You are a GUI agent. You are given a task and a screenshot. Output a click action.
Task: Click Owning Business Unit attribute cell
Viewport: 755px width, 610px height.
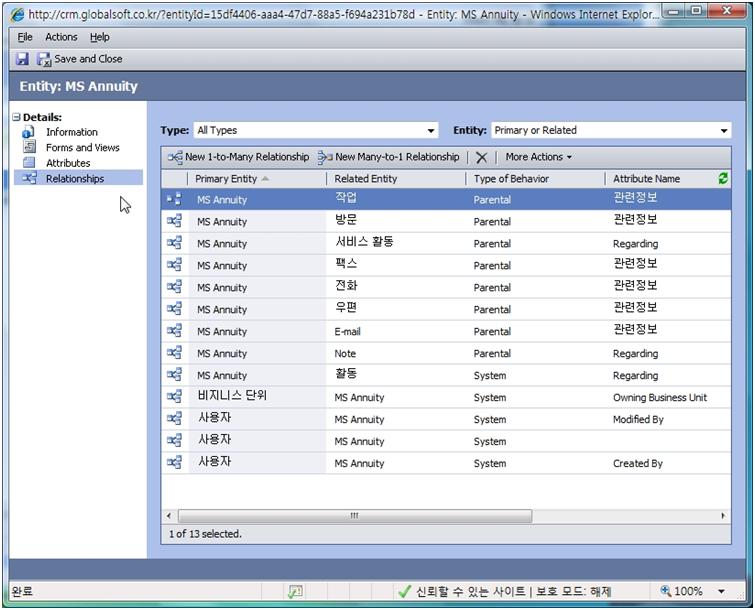click(660, 398)
